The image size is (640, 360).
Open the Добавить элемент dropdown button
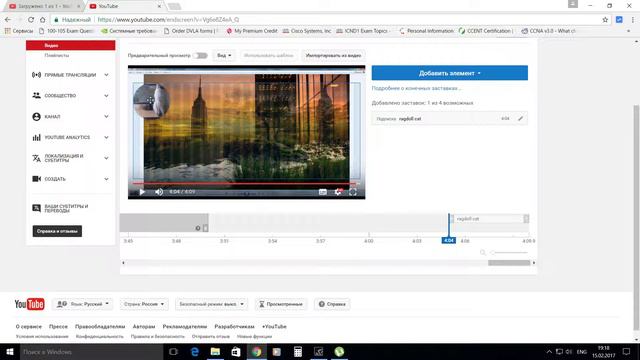[449, 73]
